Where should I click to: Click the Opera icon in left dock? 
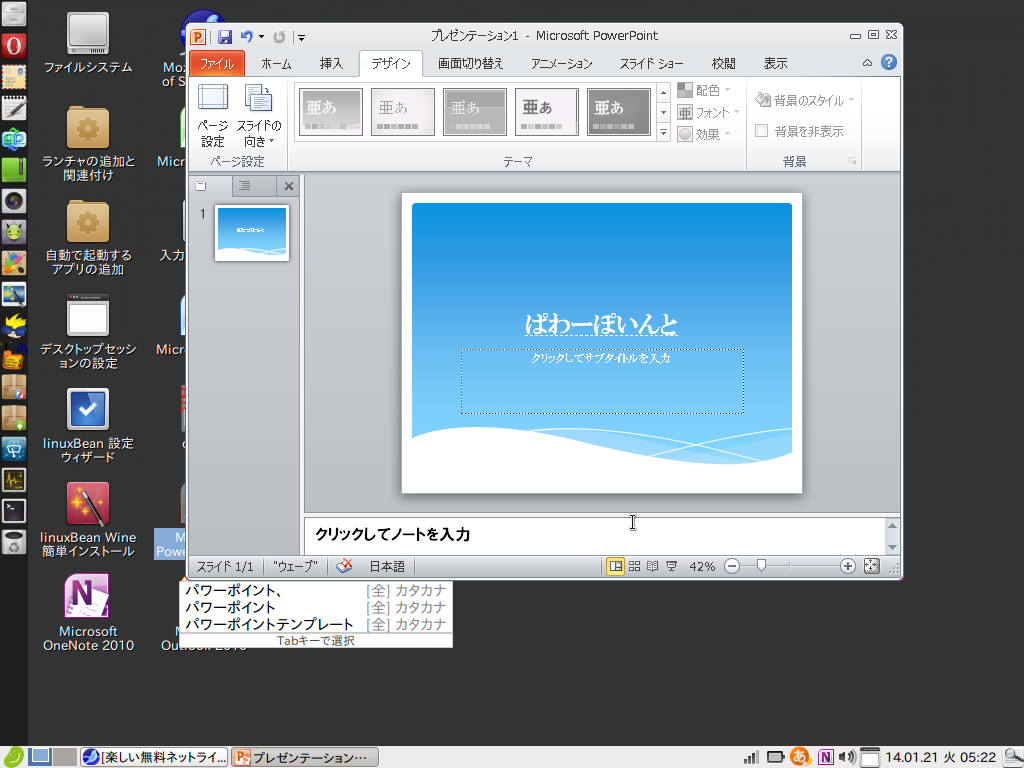(x=14, y=46)
